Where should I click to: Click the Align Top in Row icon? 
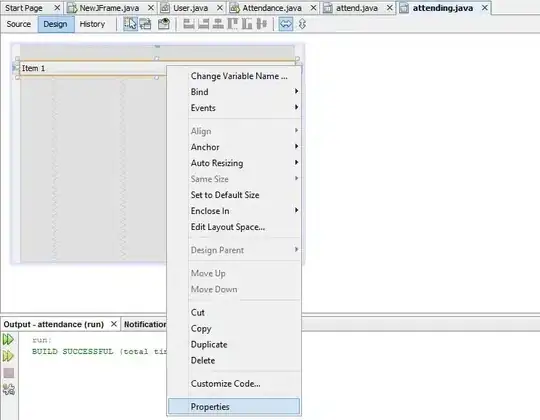point(233,24)
